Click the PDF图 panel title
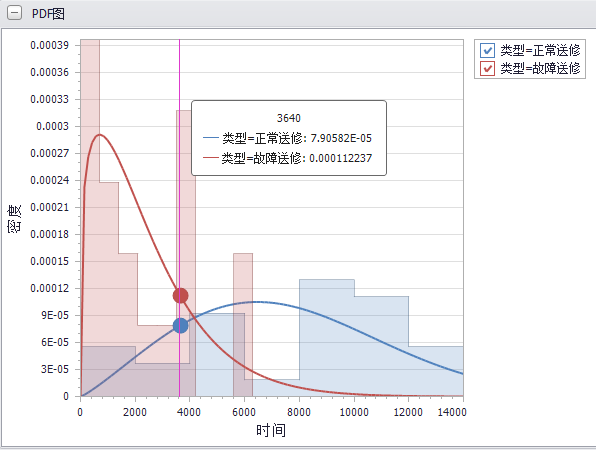Screen dimensions: 596x450 (48, 14)
